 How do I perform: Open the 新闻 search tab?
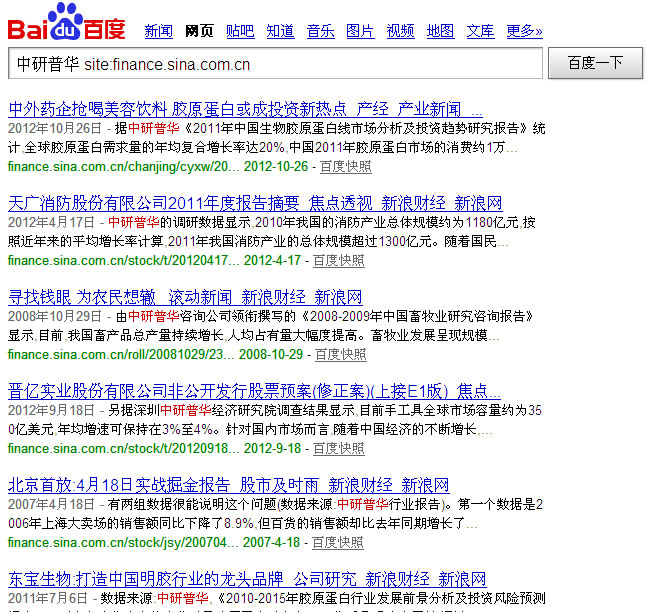159,31
